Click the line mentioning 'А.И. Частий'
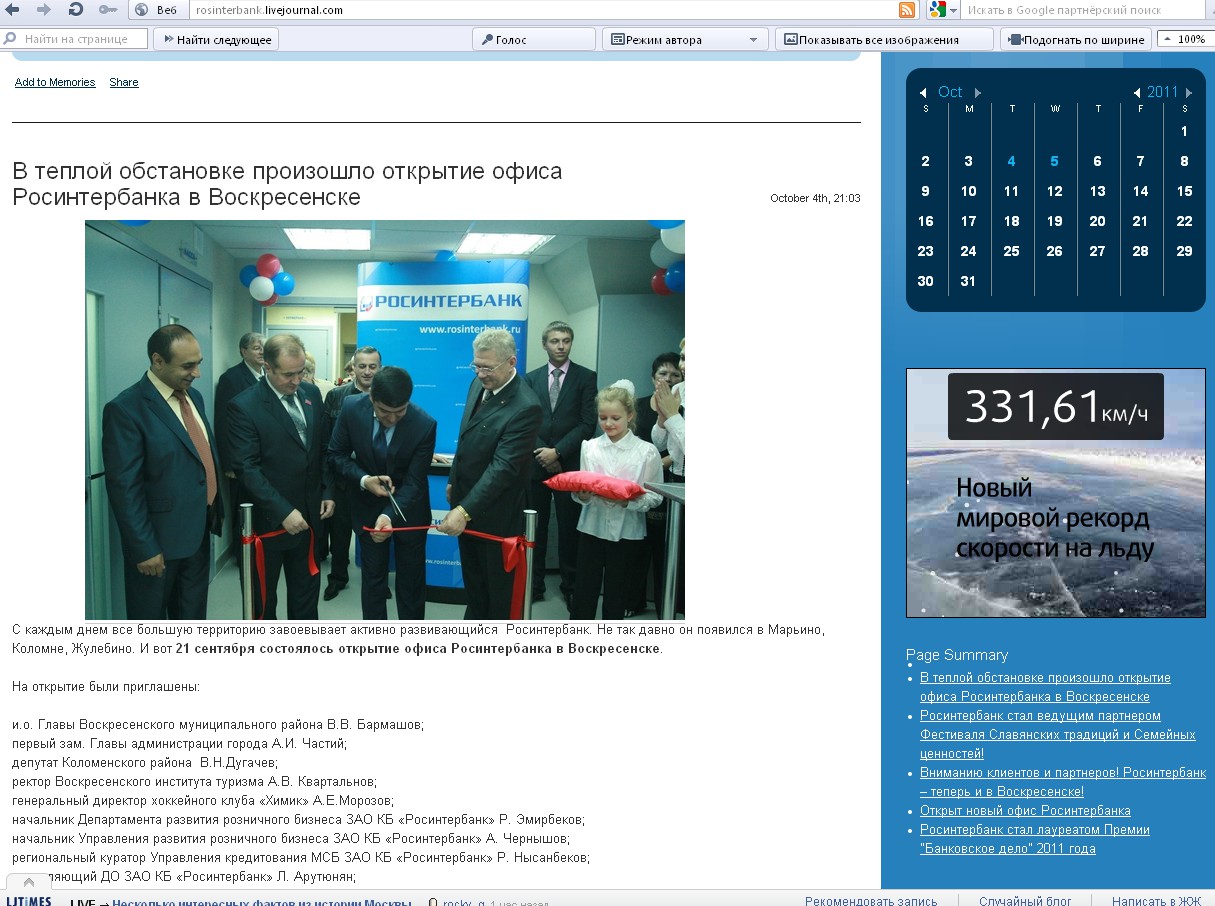Viewport: 1215px width, 906px height. pyautogui.click(x=179, y=744)
